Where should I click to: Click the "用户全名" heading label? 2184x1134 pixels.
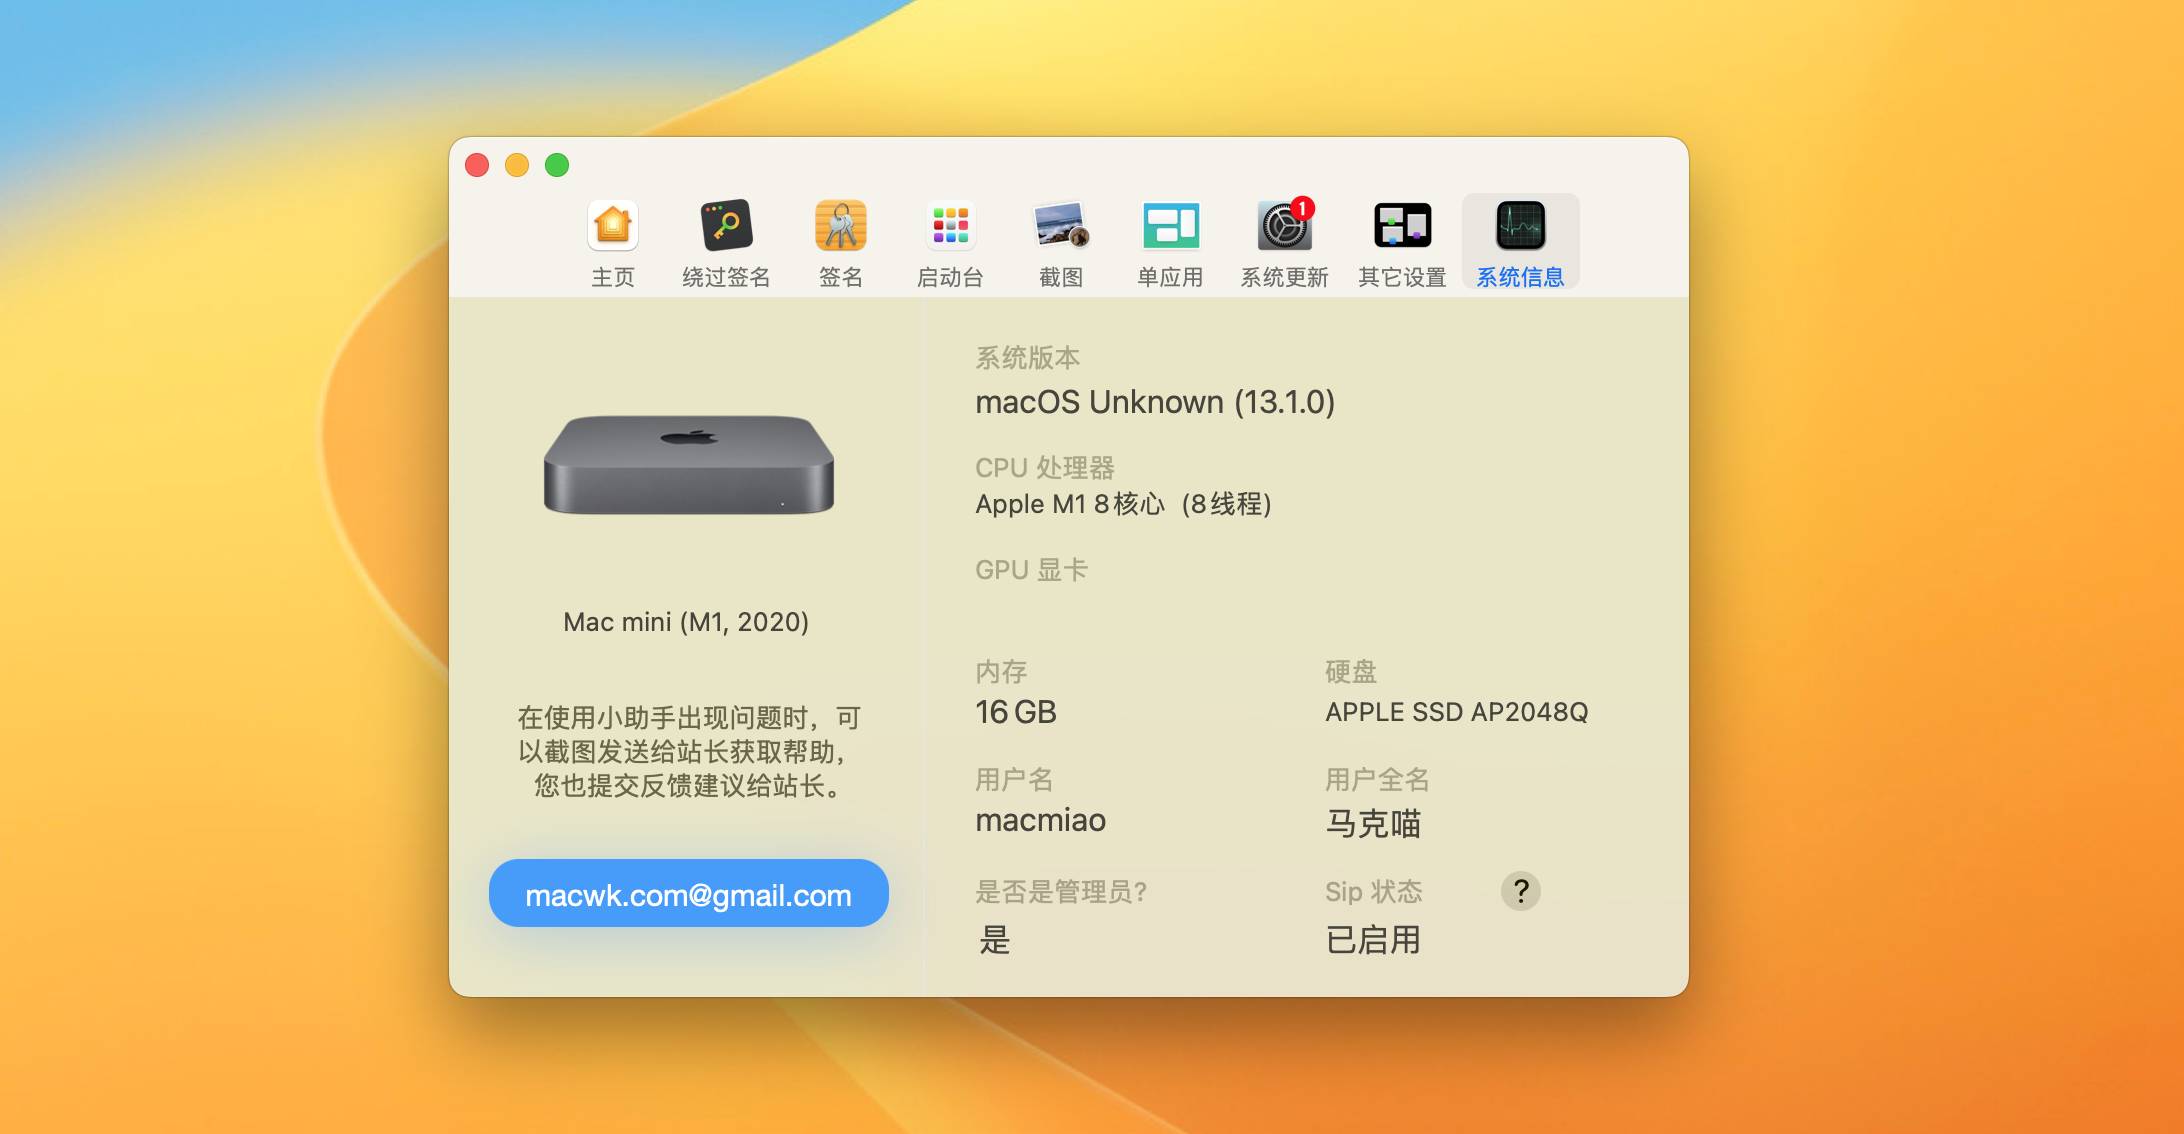[1377, 779]
